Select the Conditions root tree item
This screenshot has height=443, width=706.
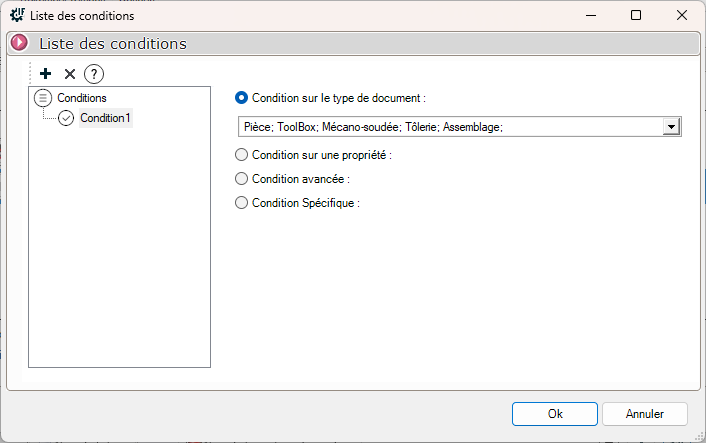(x=82, y=98)
